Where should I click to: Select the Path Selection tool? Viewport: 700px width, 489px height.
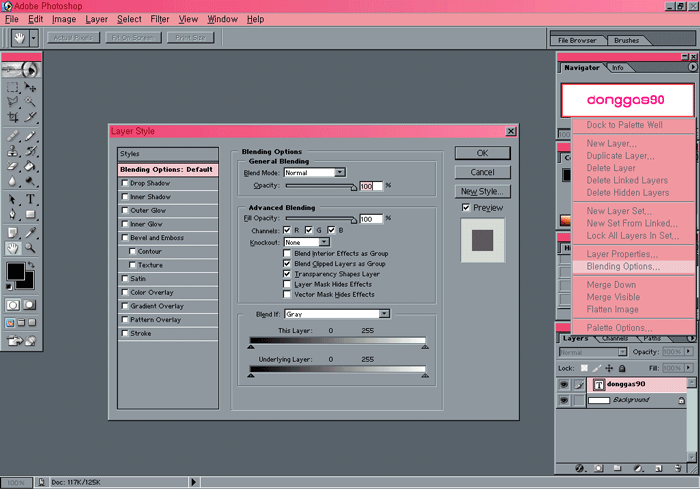pos(12,199)
